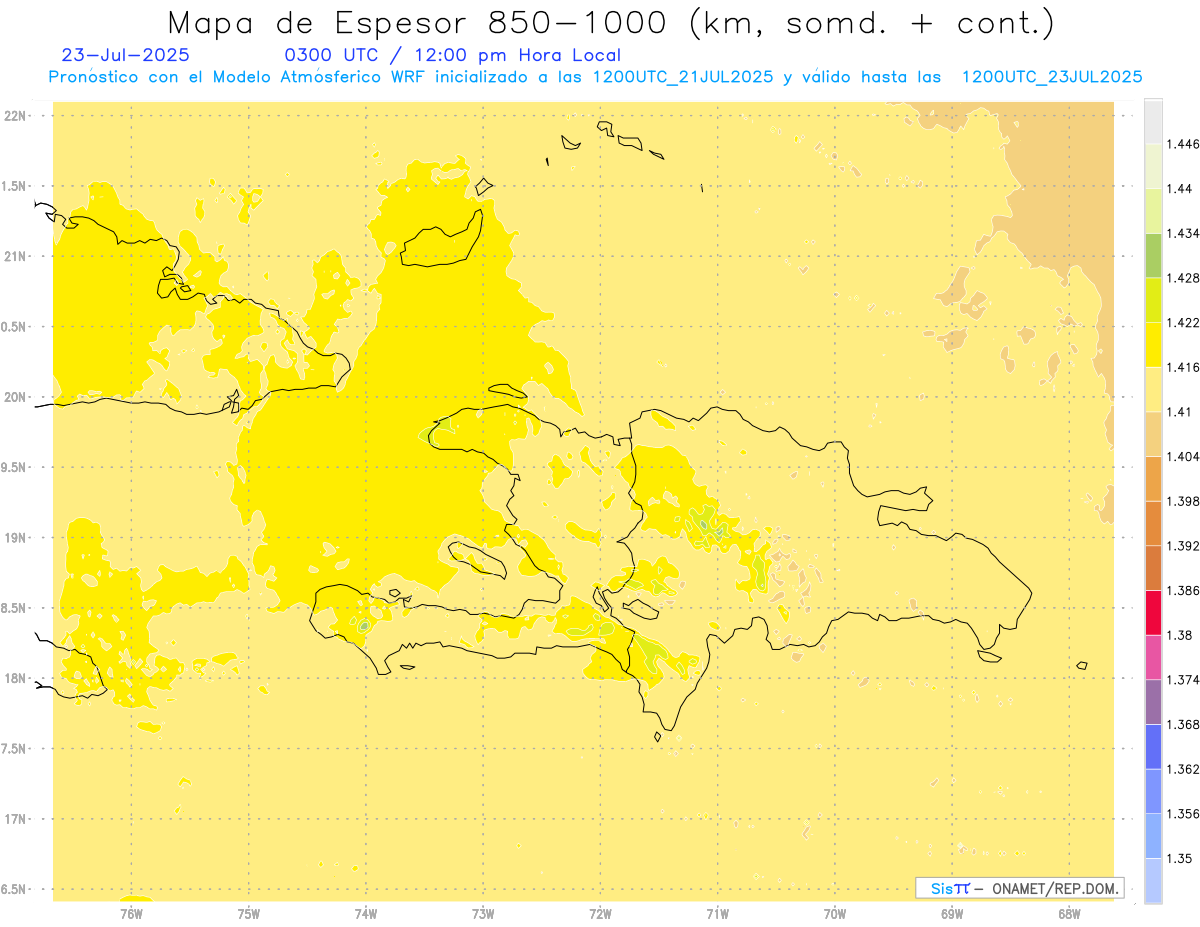Click the 76W longitude axis label

131,913
